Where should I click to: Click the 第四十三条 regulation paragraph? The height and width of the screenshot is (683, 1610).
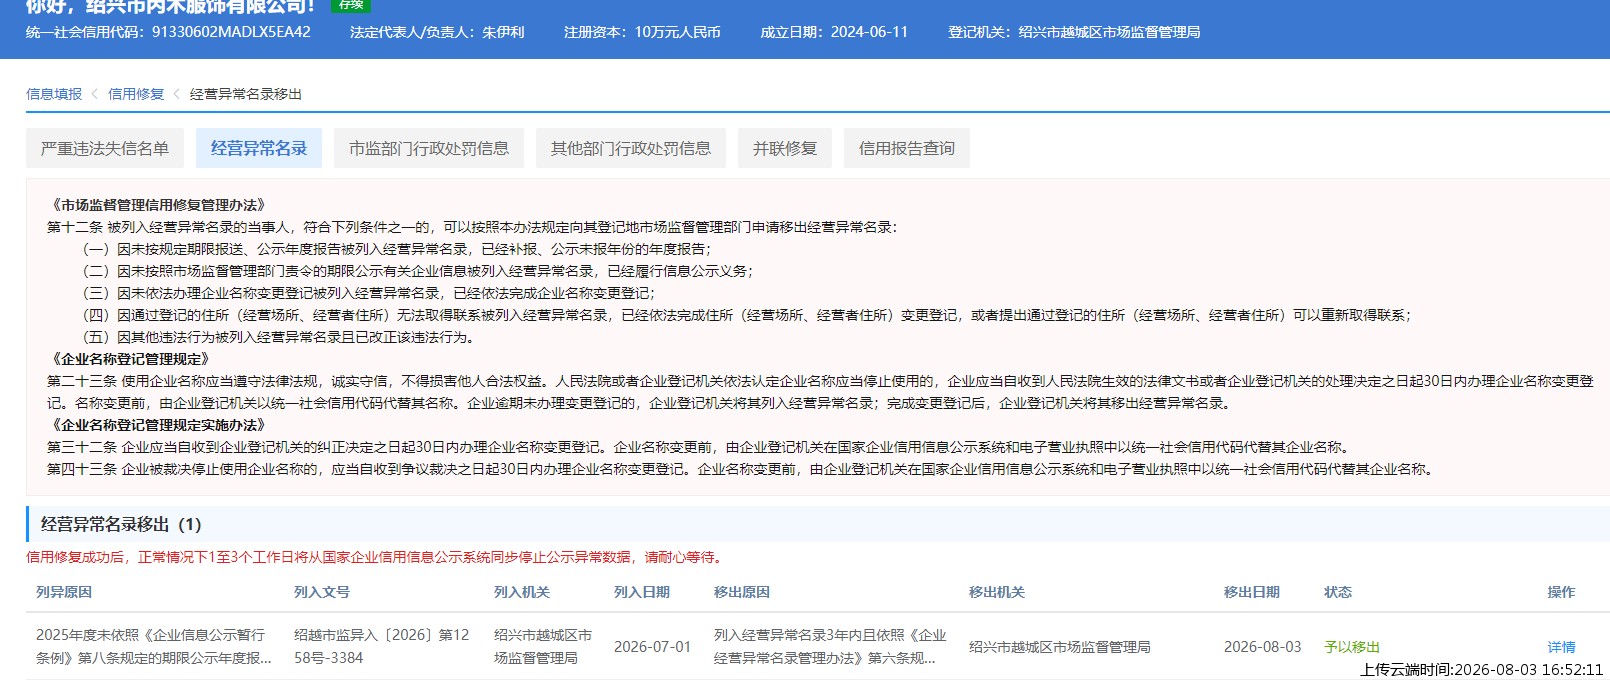pos(742,469)
